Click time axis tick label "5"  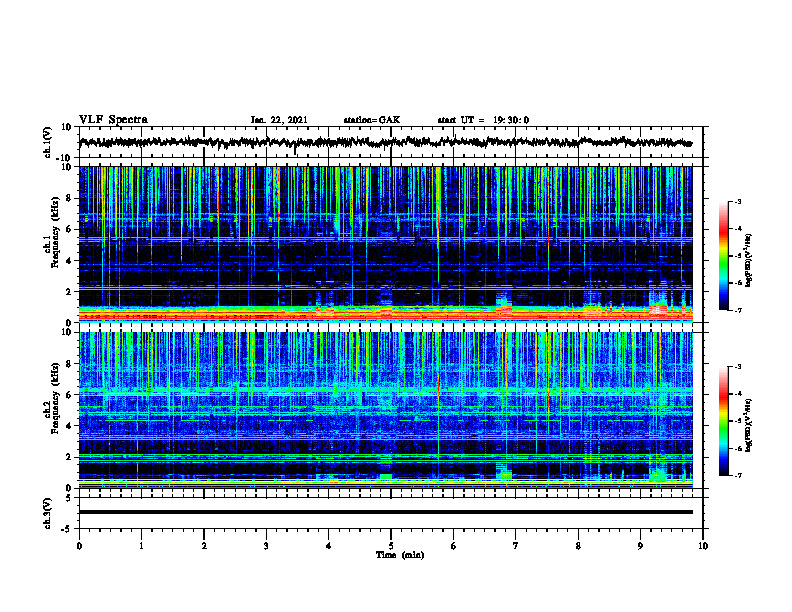pos(391,546)
